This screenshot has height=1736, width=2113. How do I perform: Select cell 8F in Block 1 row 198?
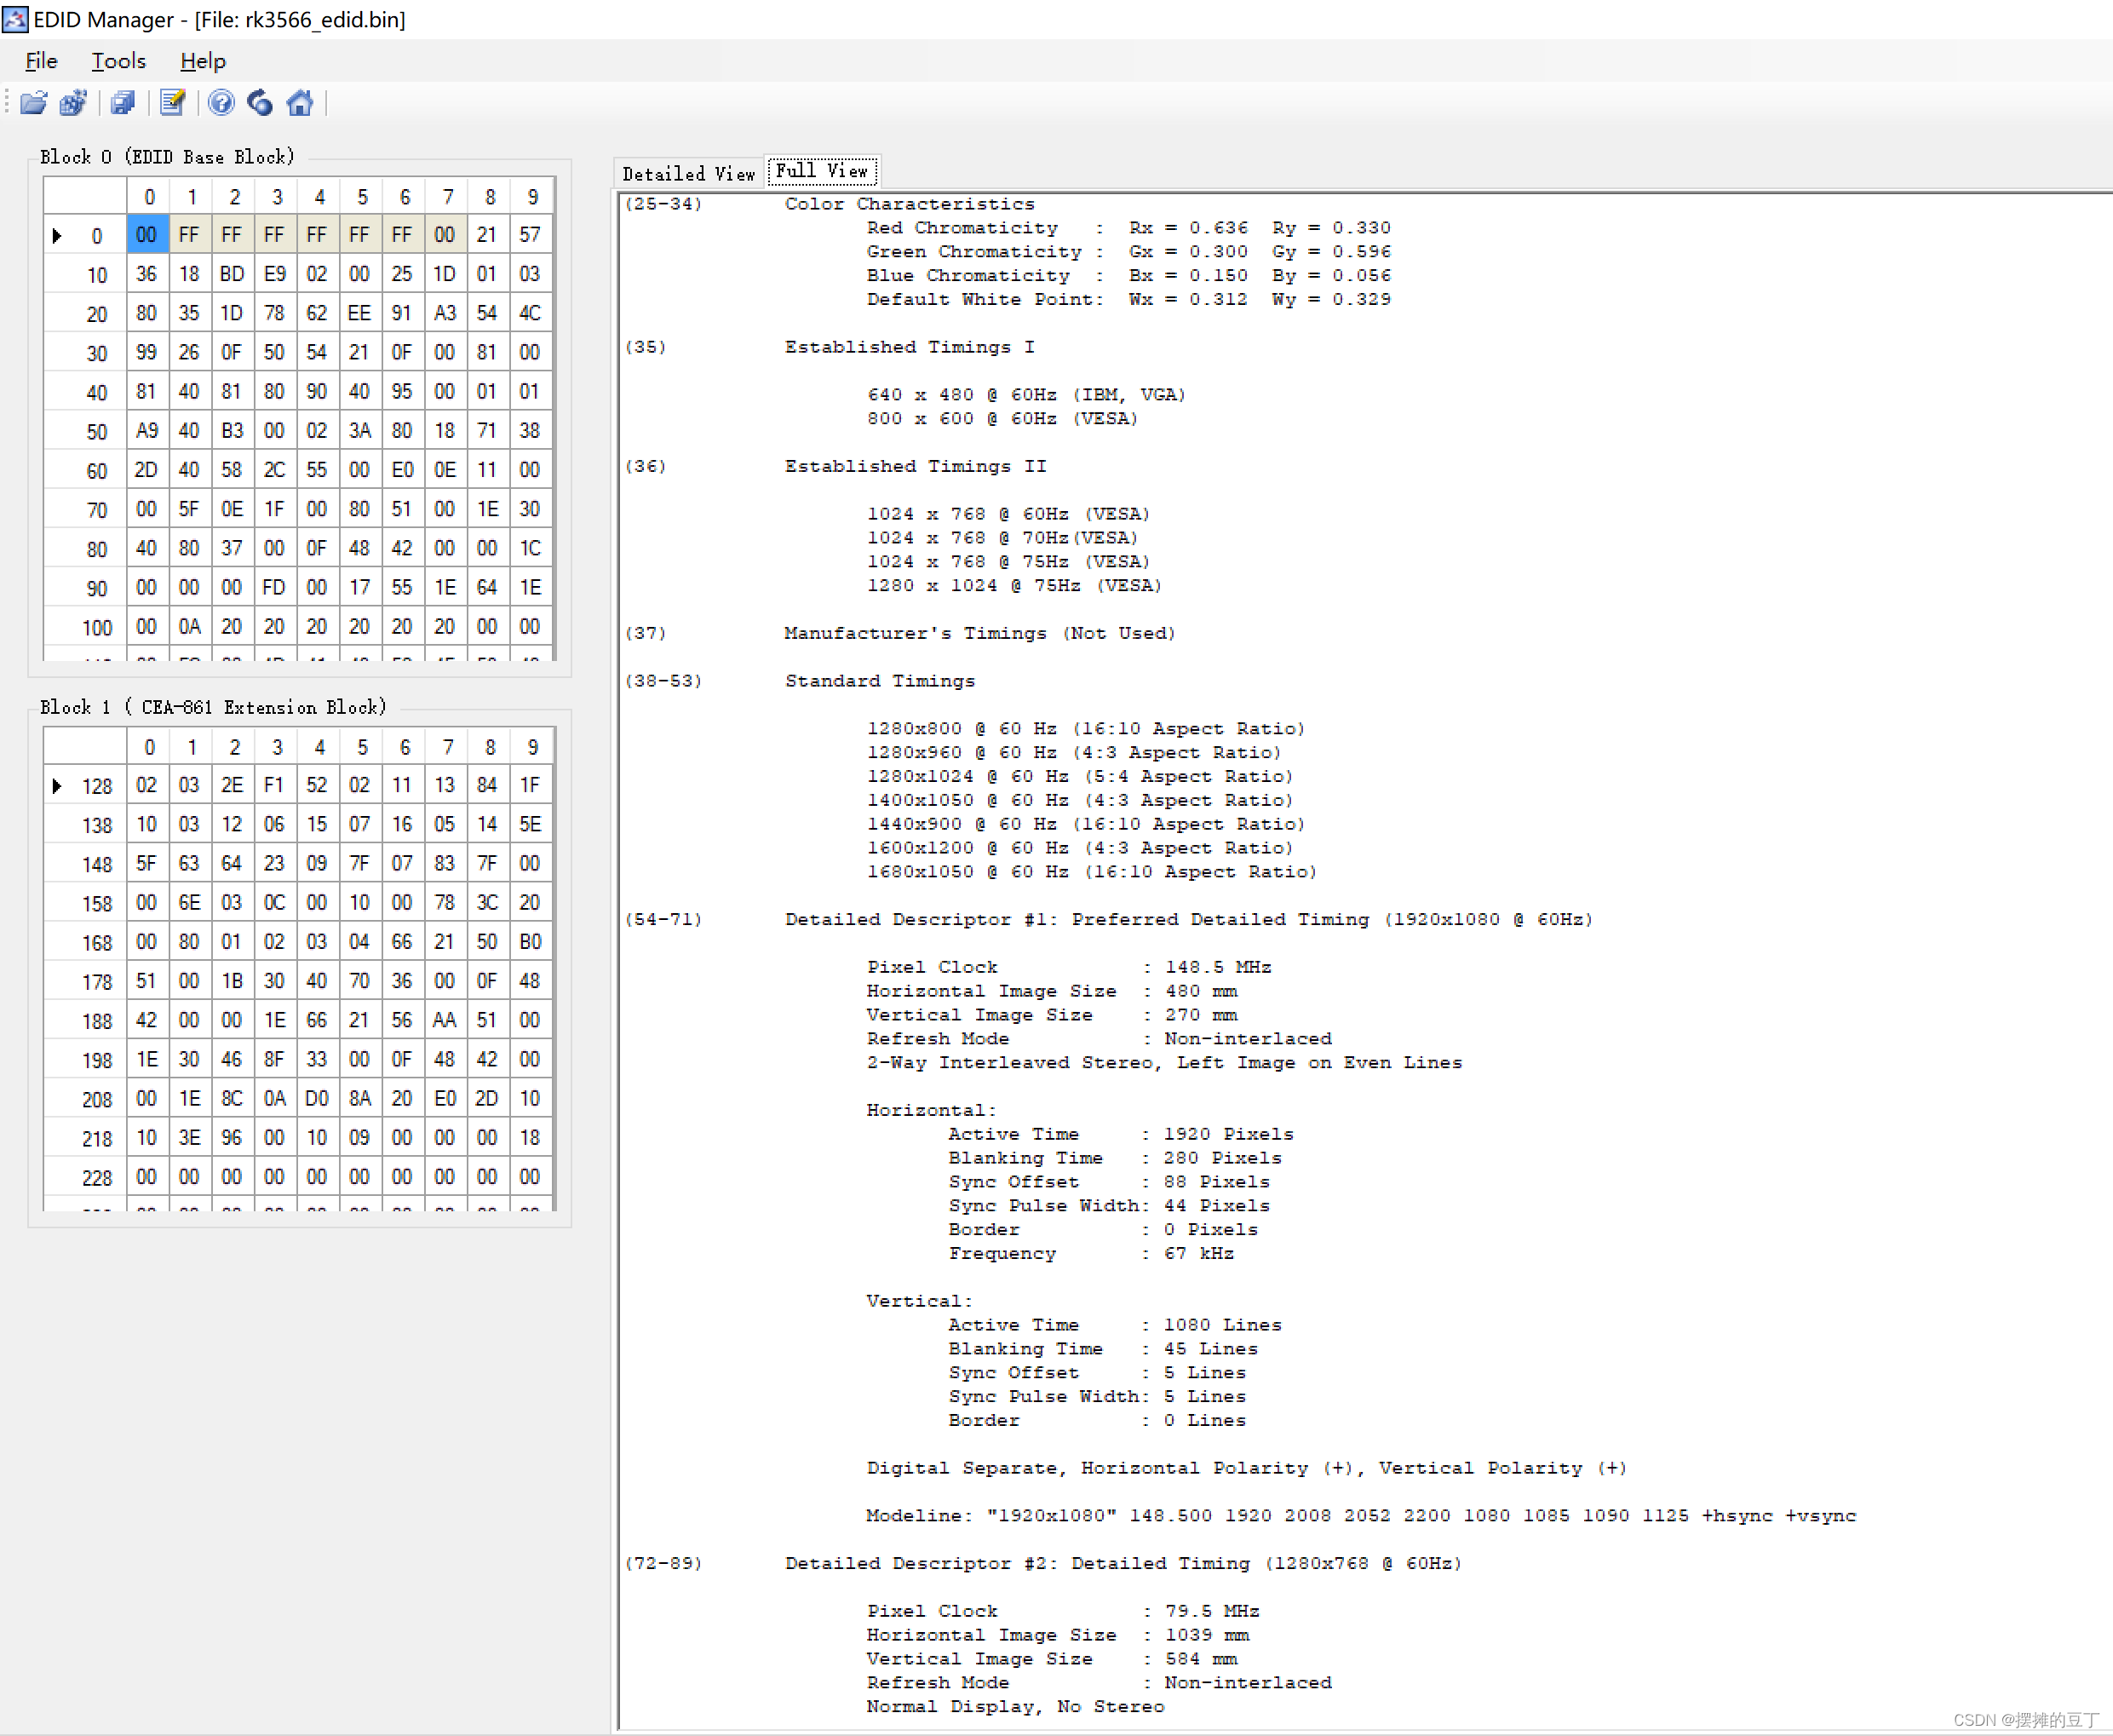[275, 1059]
